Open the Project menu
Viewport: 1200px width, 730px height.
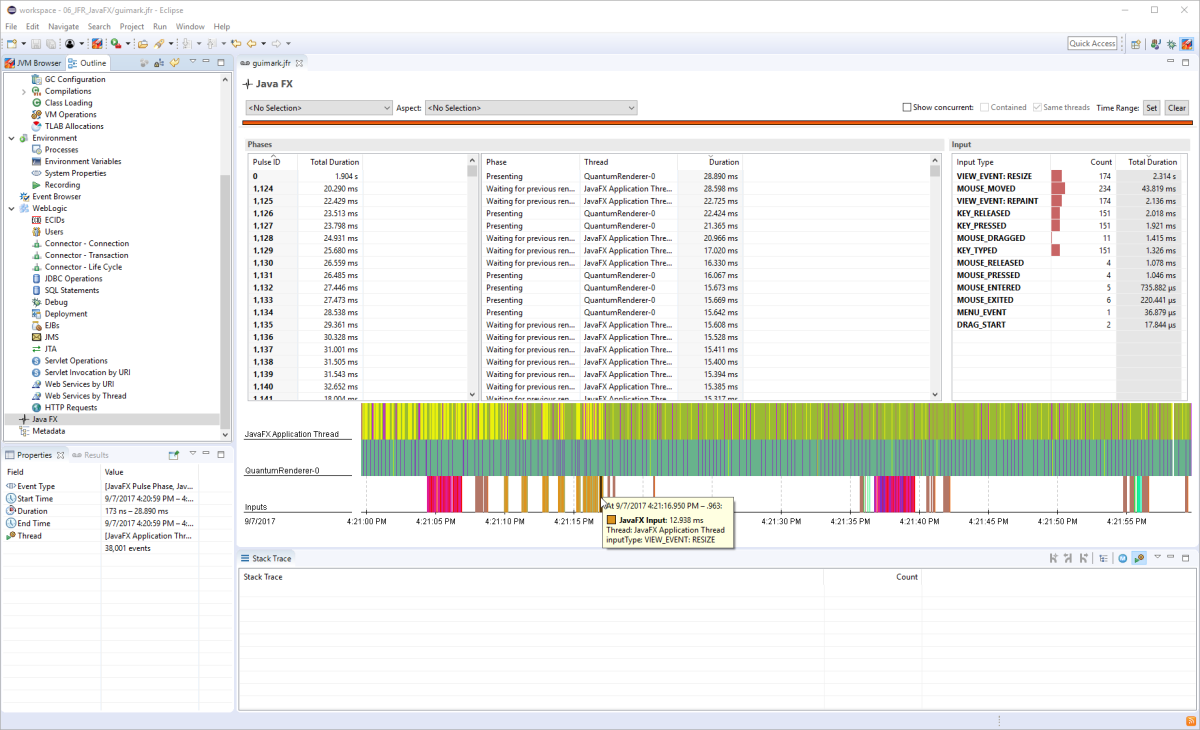pos(132,26)
